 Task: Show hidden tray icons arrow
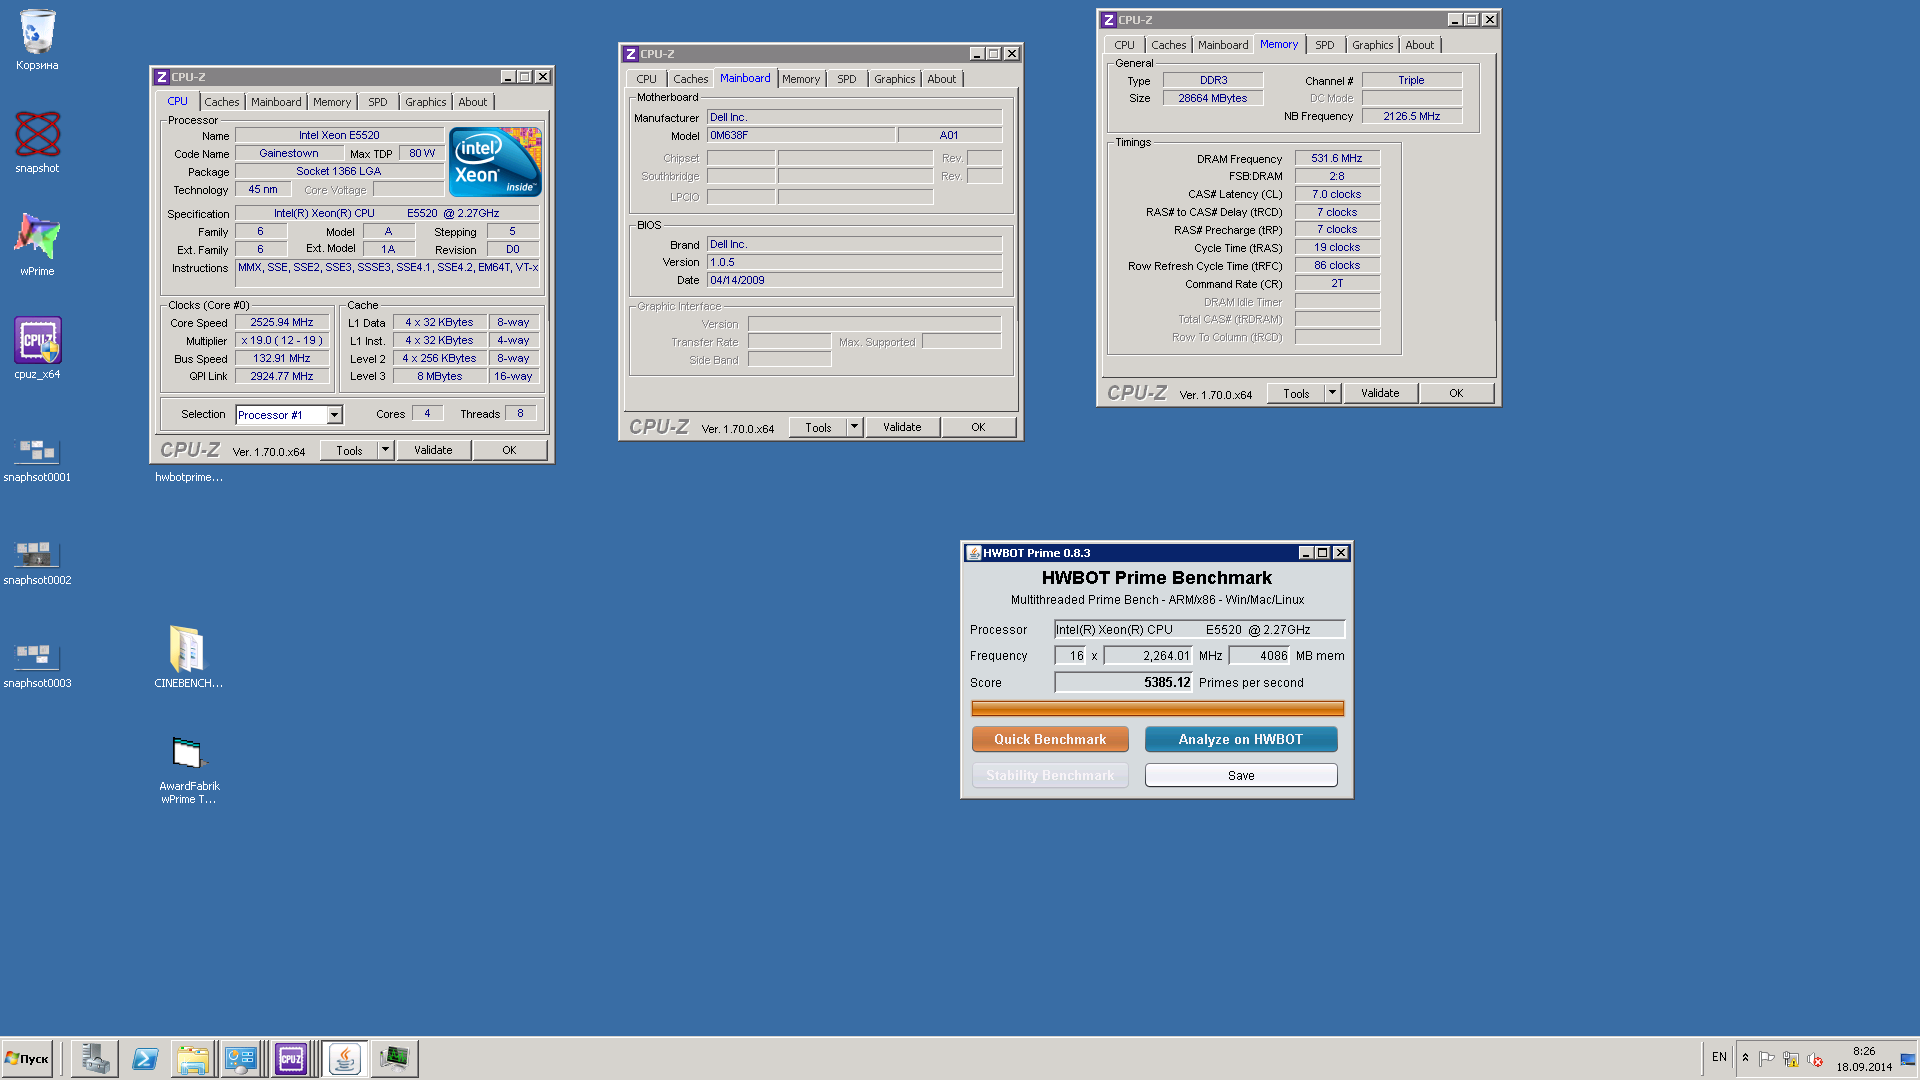pyautogui.click(x=1745, y=1058)
